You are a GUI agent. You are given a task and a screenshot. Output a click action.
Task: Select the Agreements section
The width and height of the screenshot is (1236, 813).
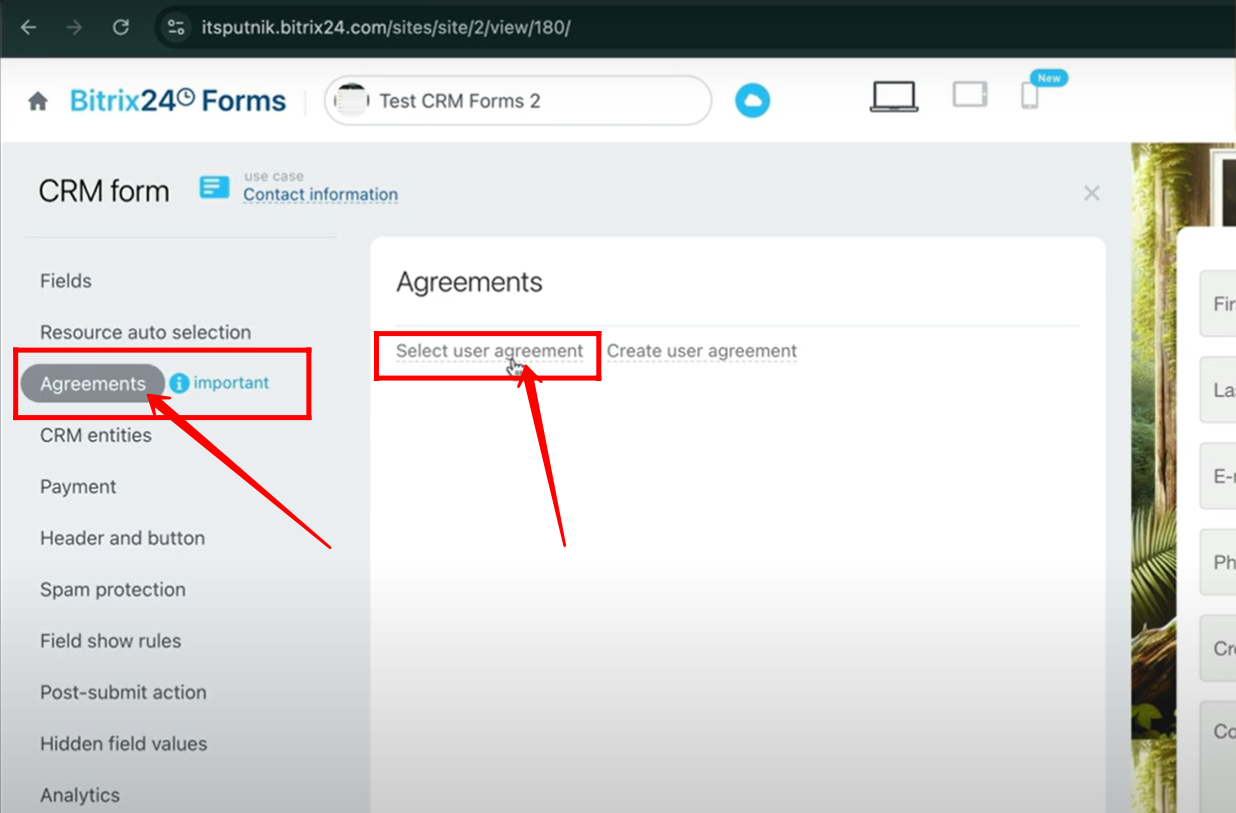pos(93,384)
